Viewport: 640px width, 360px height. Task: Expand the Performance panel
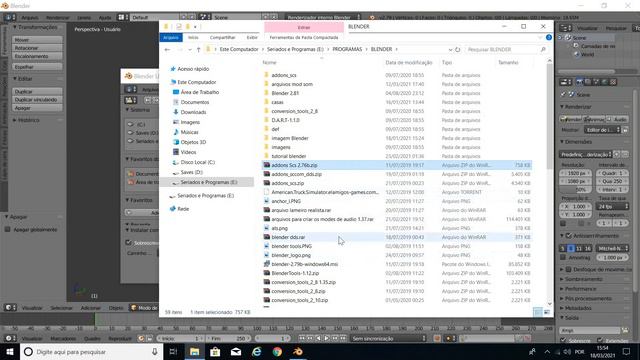(x=562, y=289)
